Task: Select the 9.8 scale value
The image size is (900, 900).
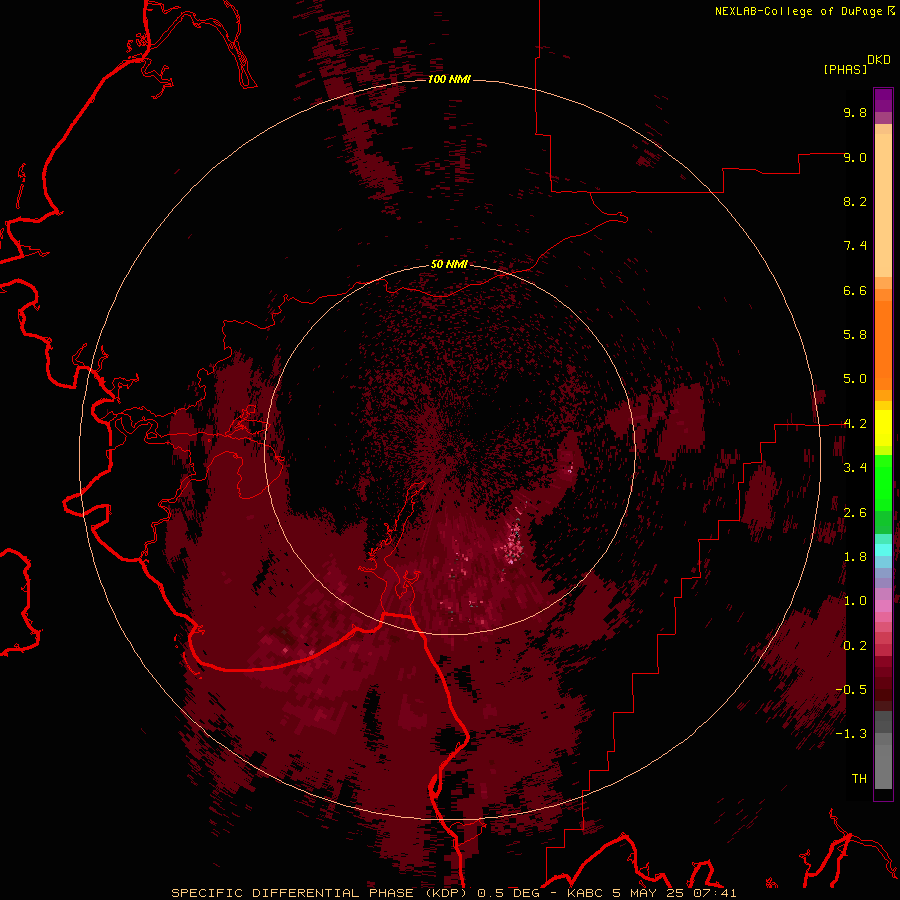Action: 855,112
